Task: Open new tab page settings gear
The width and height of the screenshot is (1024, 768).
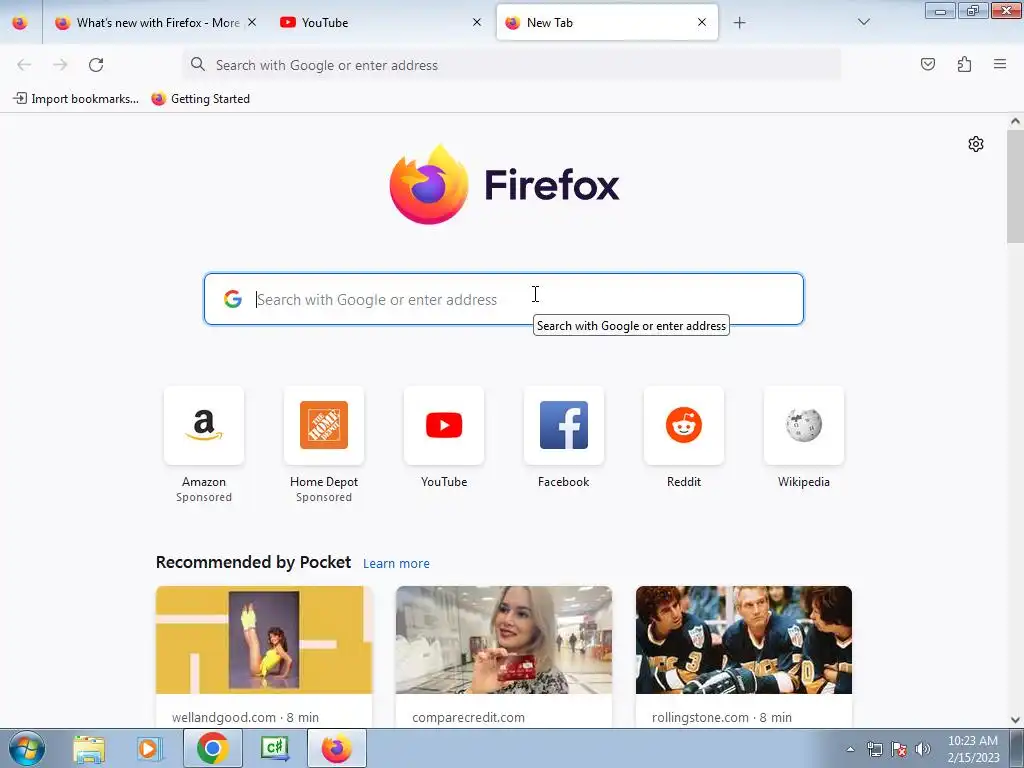Action: (976, 144)
